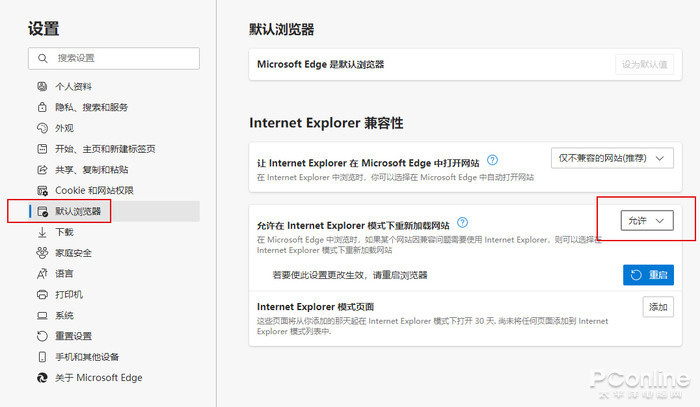Open the 仅不兼容的网站(推荐) dropdown
Image resolution: width=700 pixels, height=407 pixels.
612,158
